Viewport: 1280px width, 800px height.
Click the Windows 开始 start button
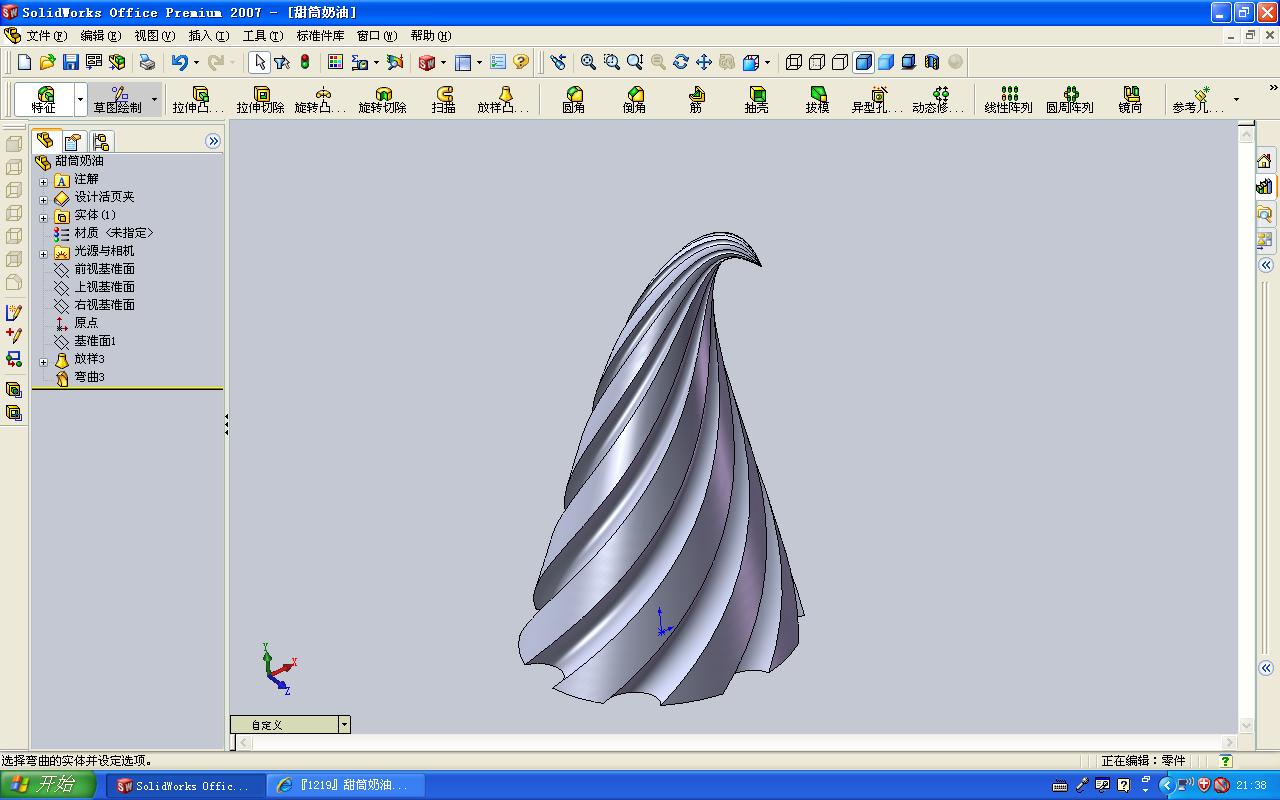[50, 785]
